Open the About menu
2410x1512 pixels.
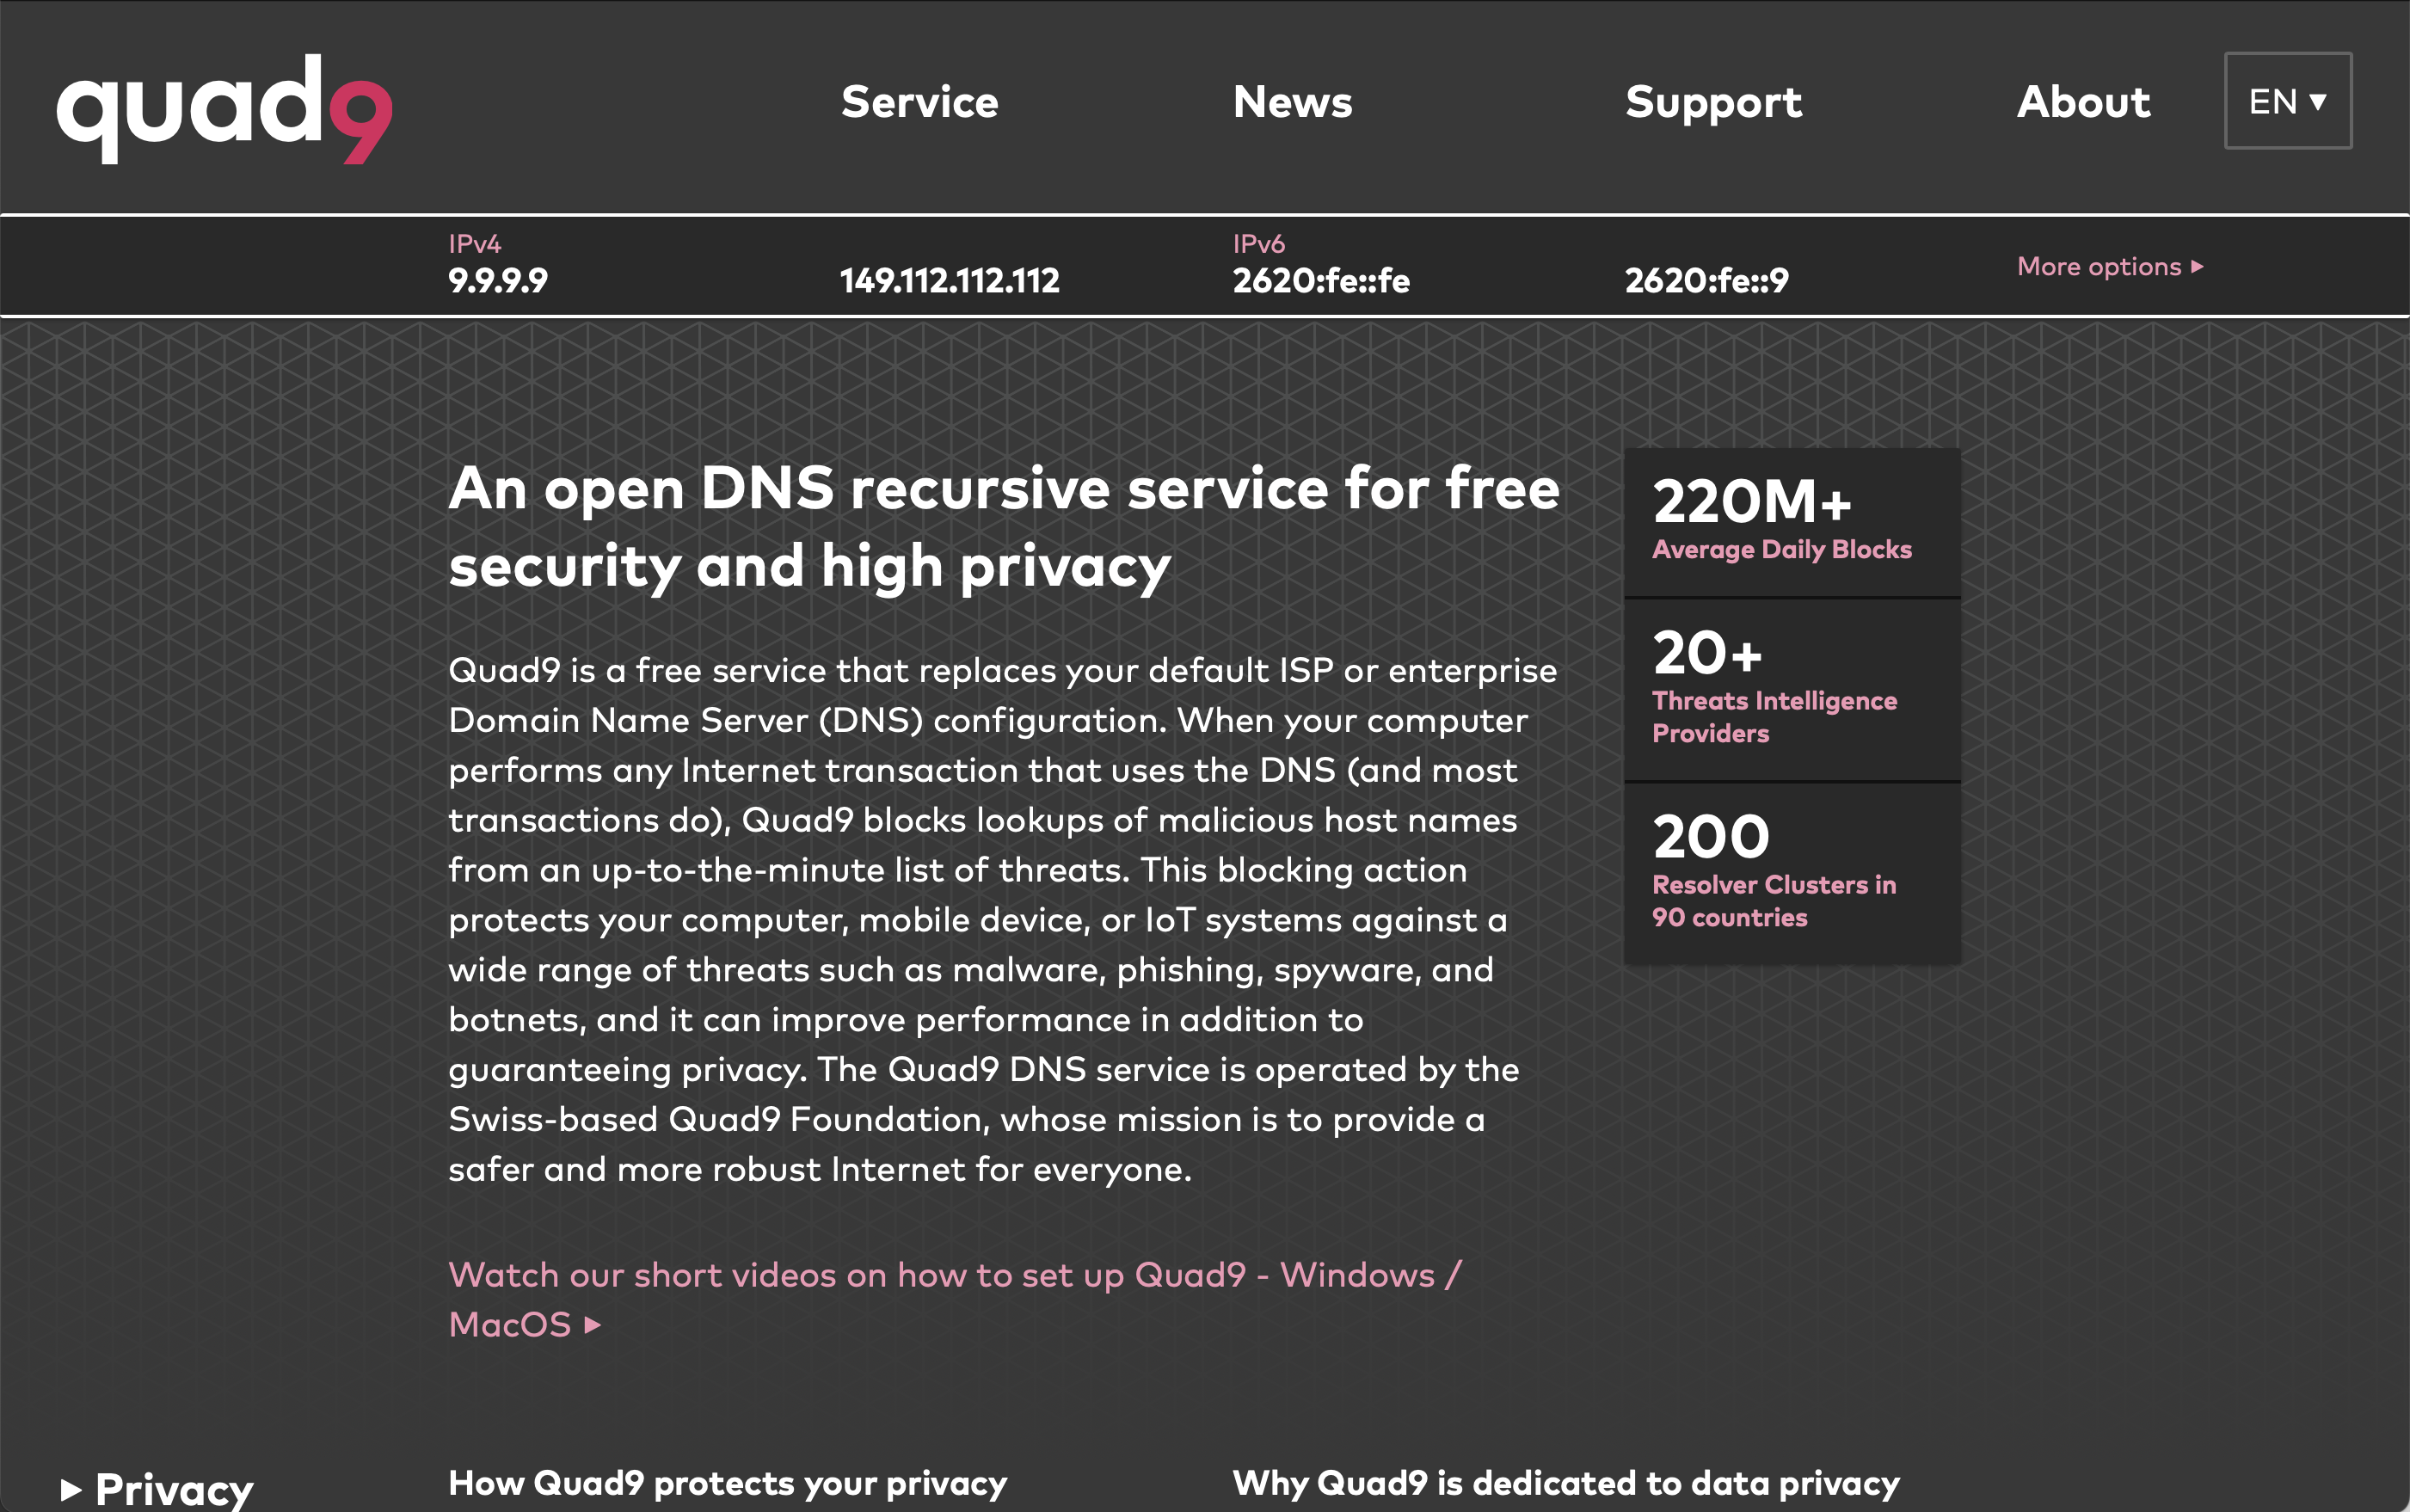point(2083,101)
